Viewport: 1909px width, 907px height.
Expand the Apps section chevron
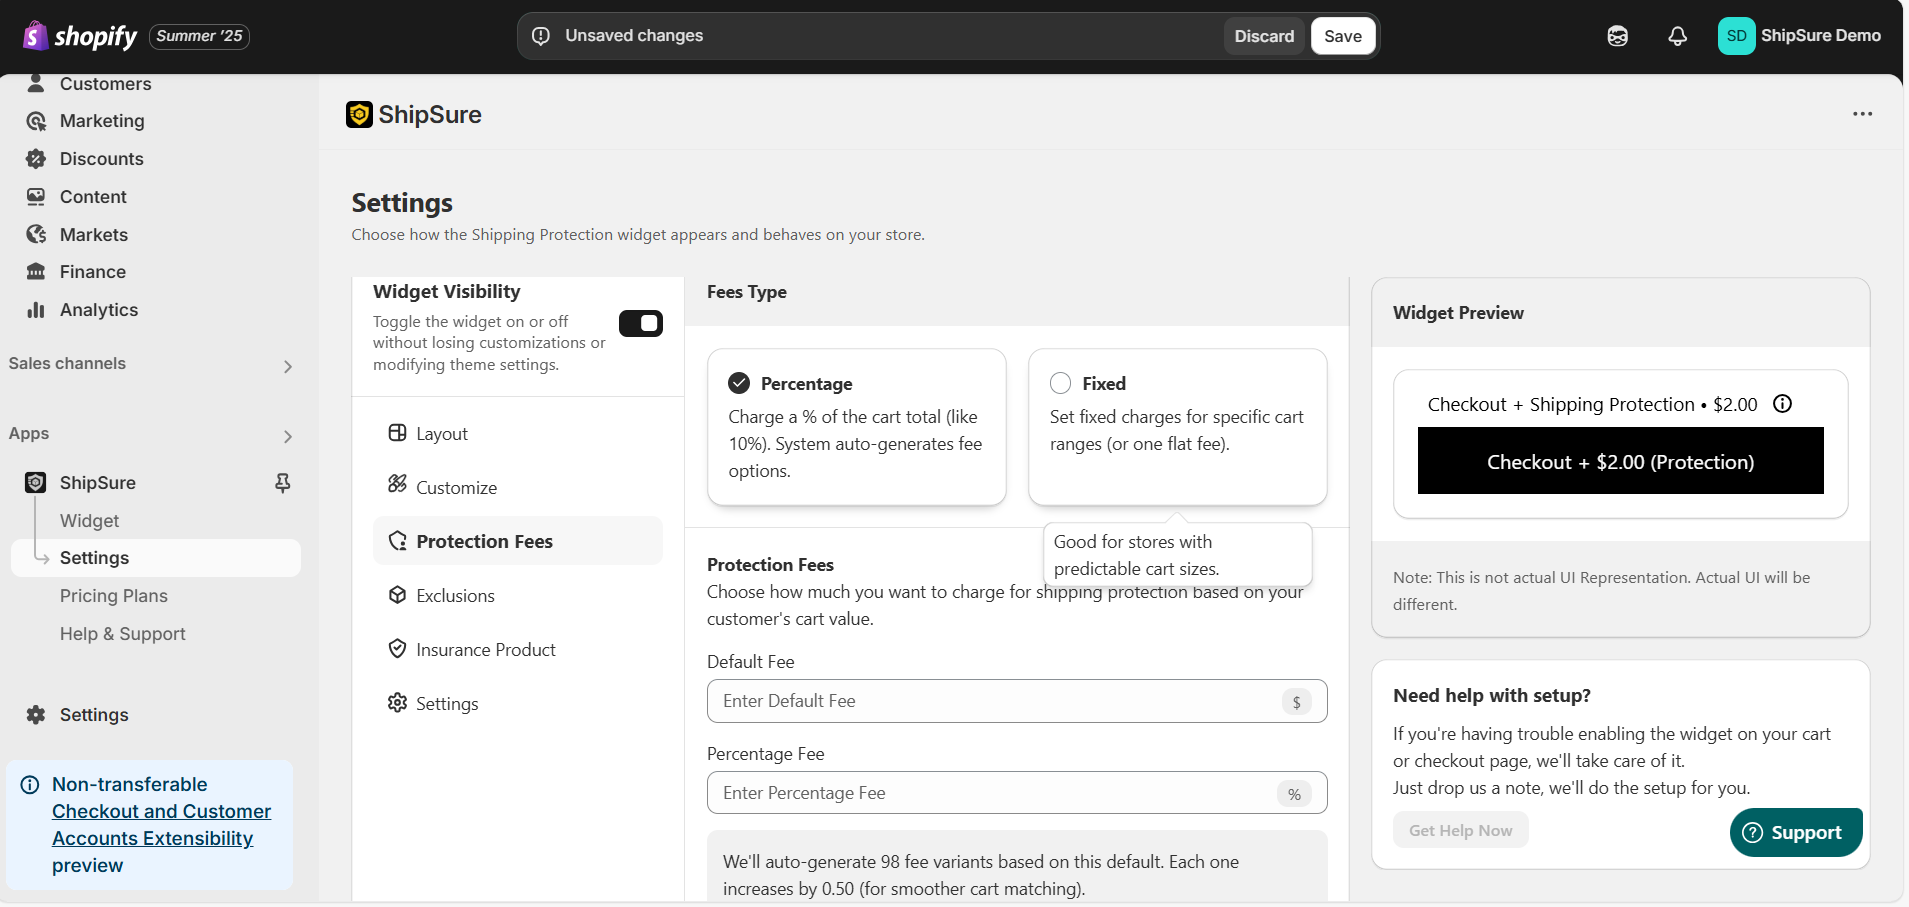point(288,437)
